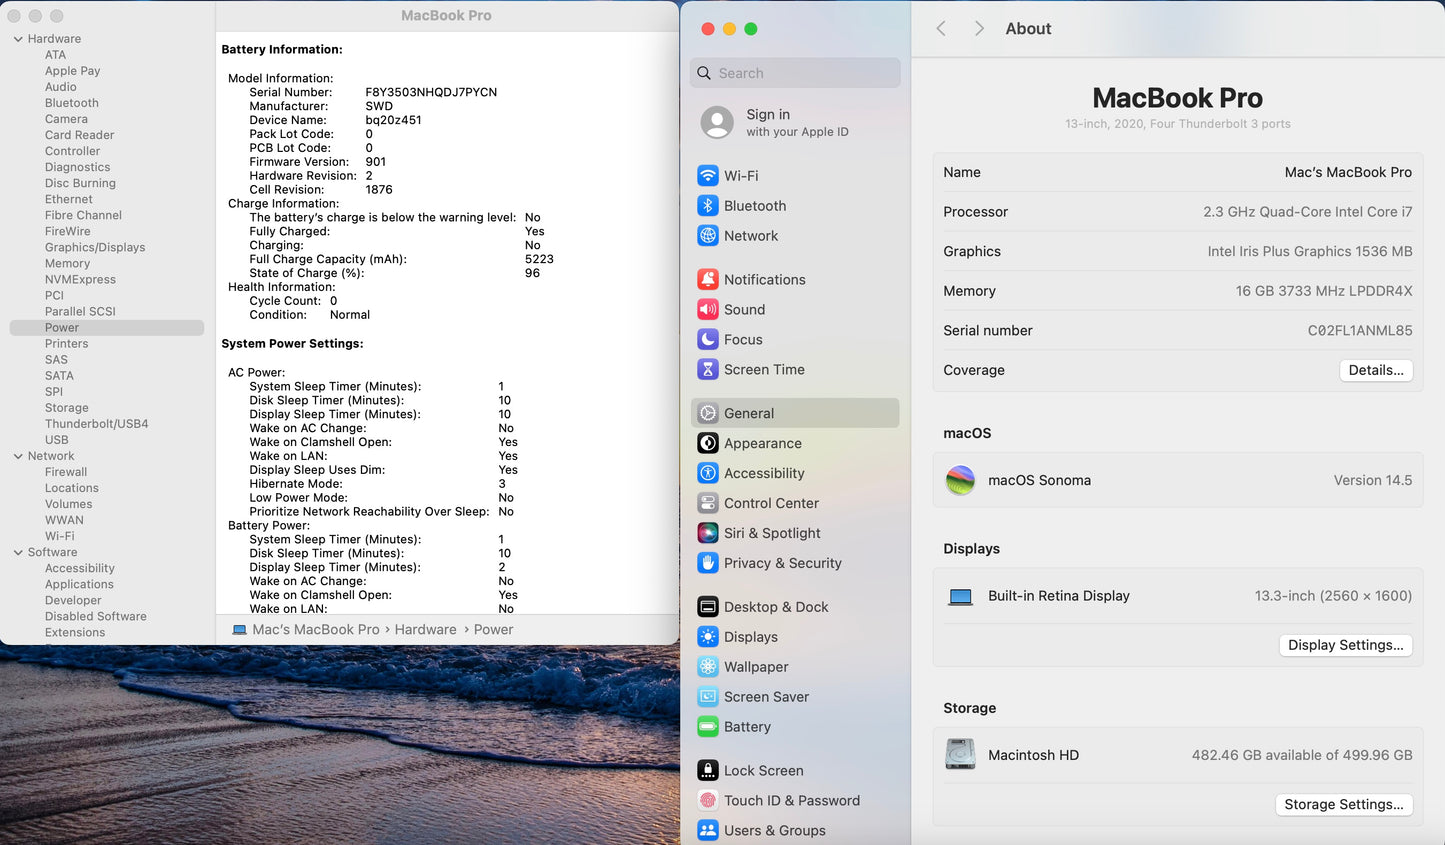
Task: Open the Appearance settings pane
Action: pos(762,444)
